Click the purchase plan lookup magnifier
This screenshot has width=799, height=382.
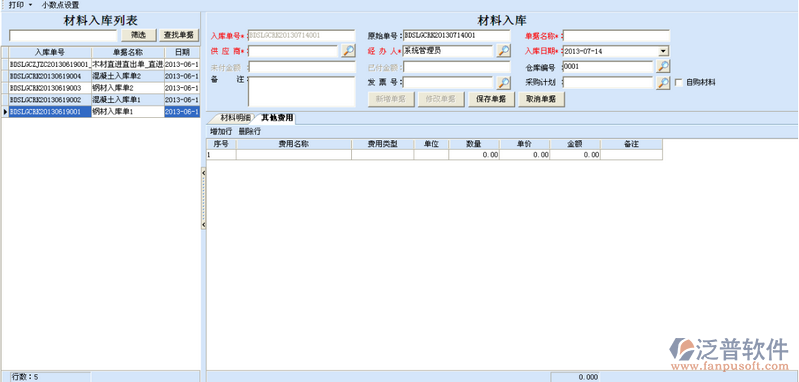coord(663,83)
